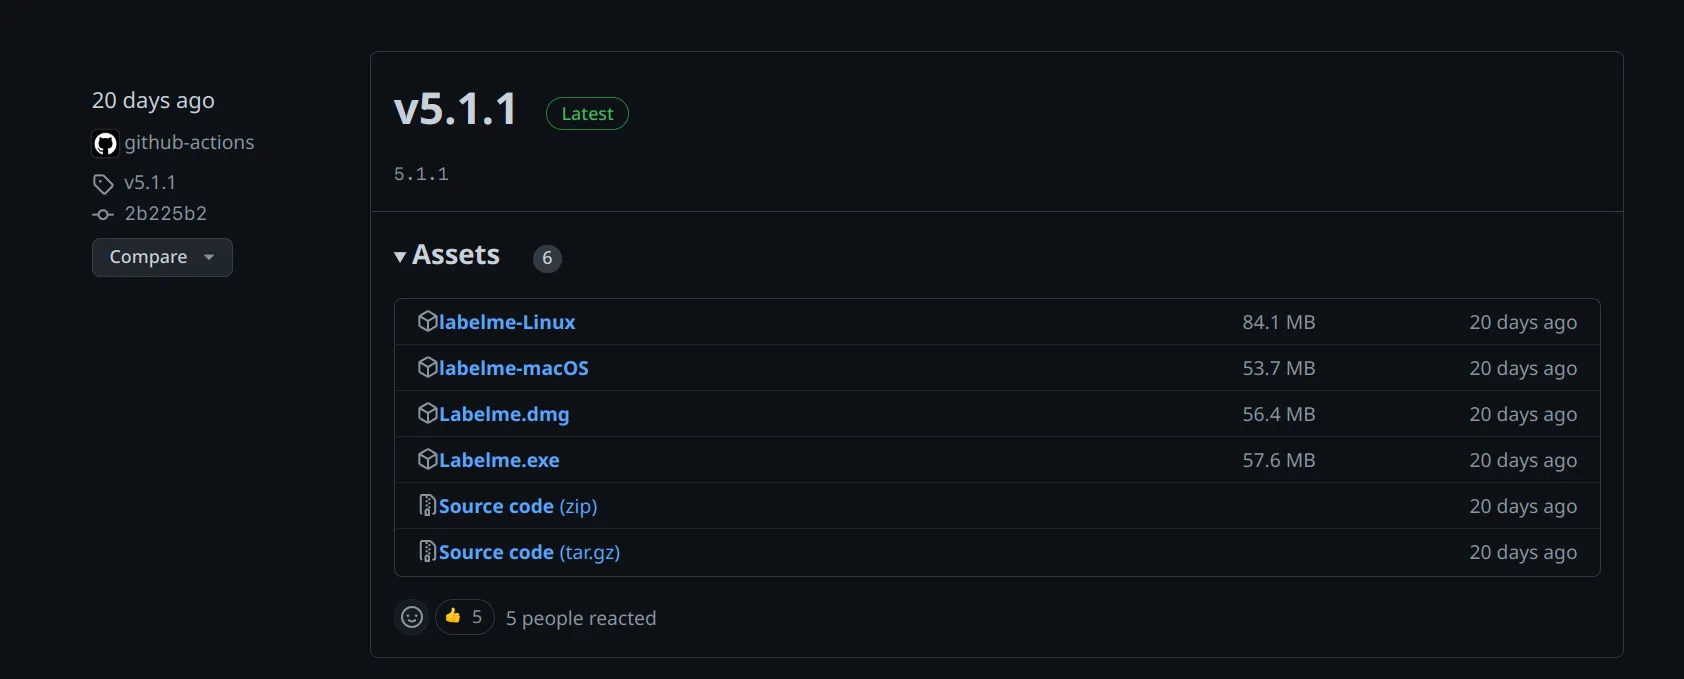Viewport: 1684px width, 679px height.
Task: Toggle the thumbs up reaction
Action: (x=464, y=617)
